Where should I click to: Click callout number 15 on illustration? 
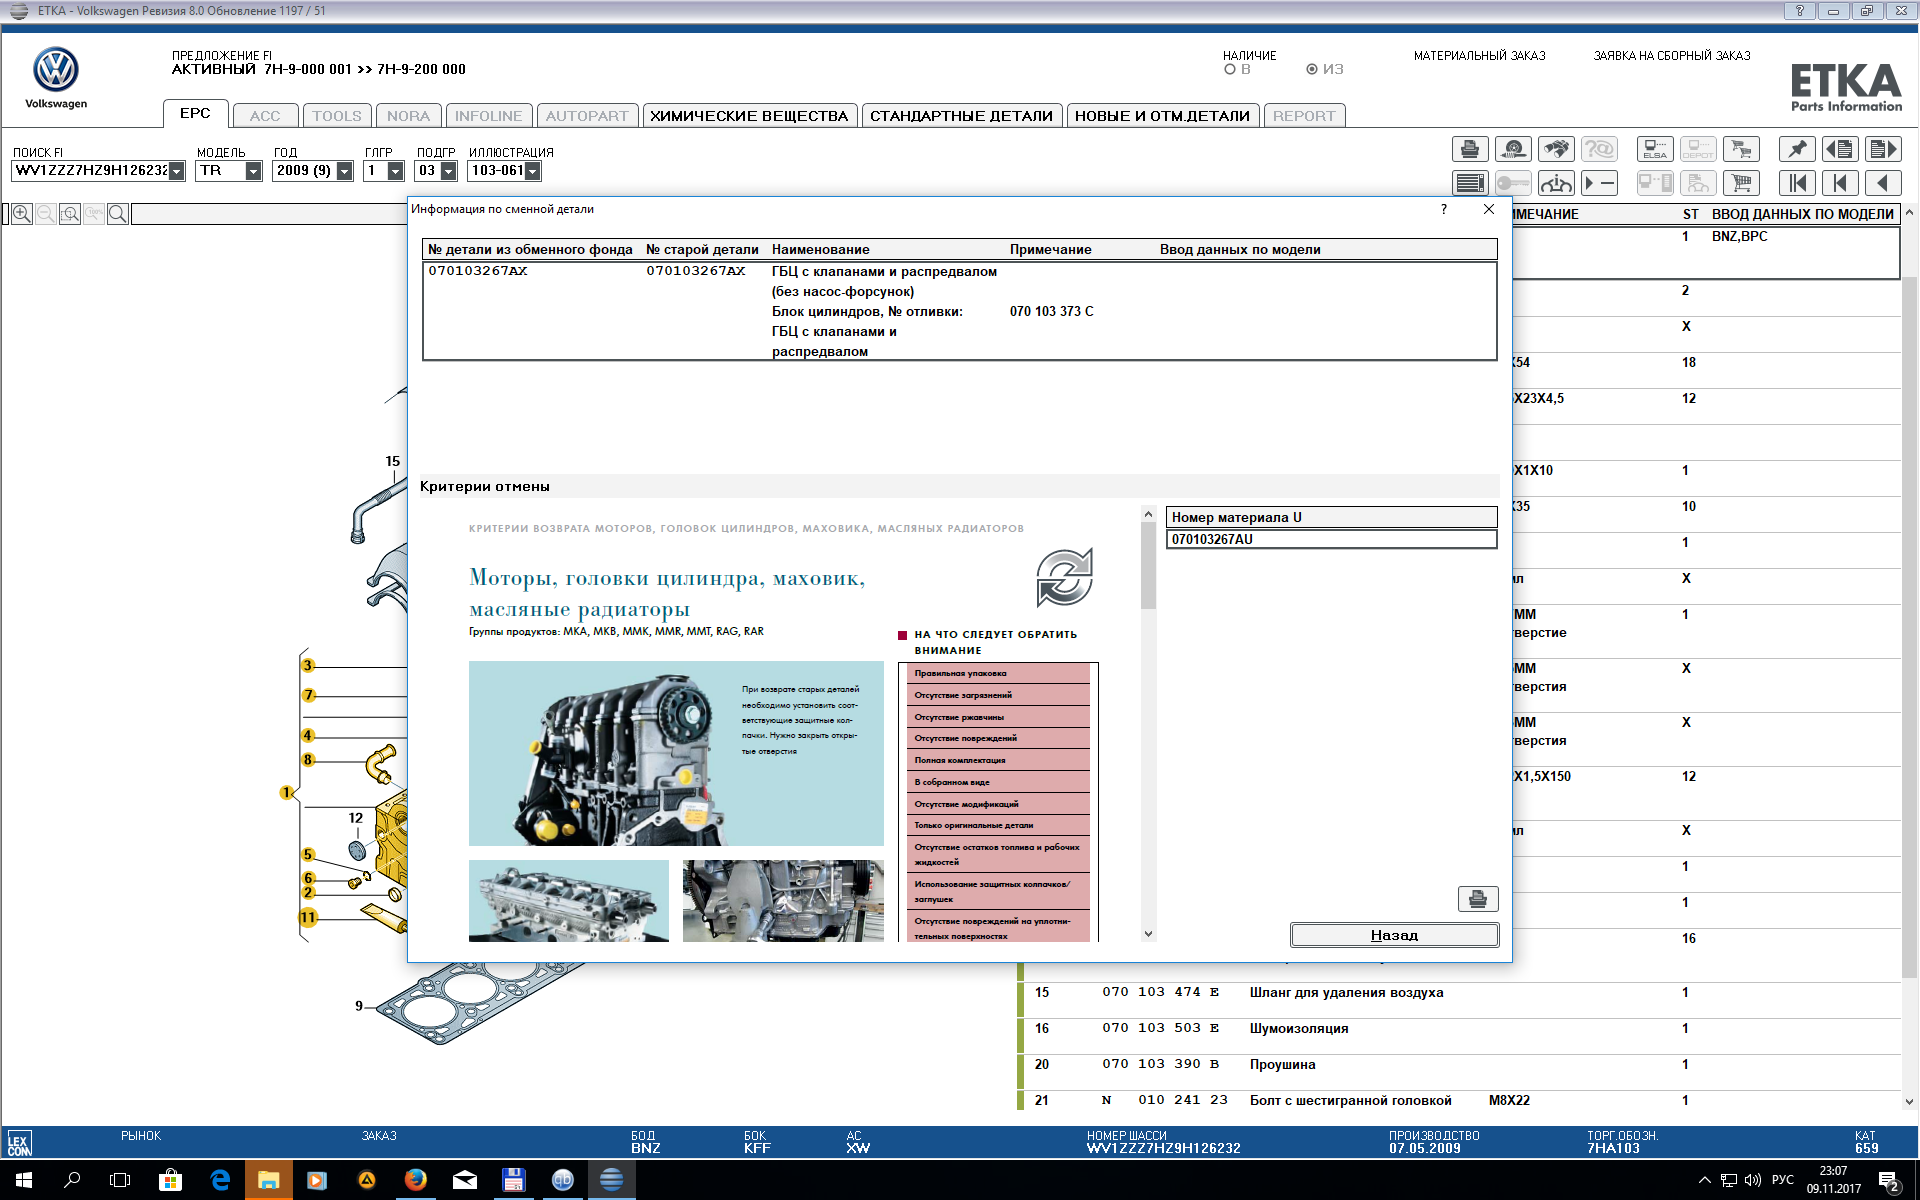pyautogui.click(x=392, y=461)
